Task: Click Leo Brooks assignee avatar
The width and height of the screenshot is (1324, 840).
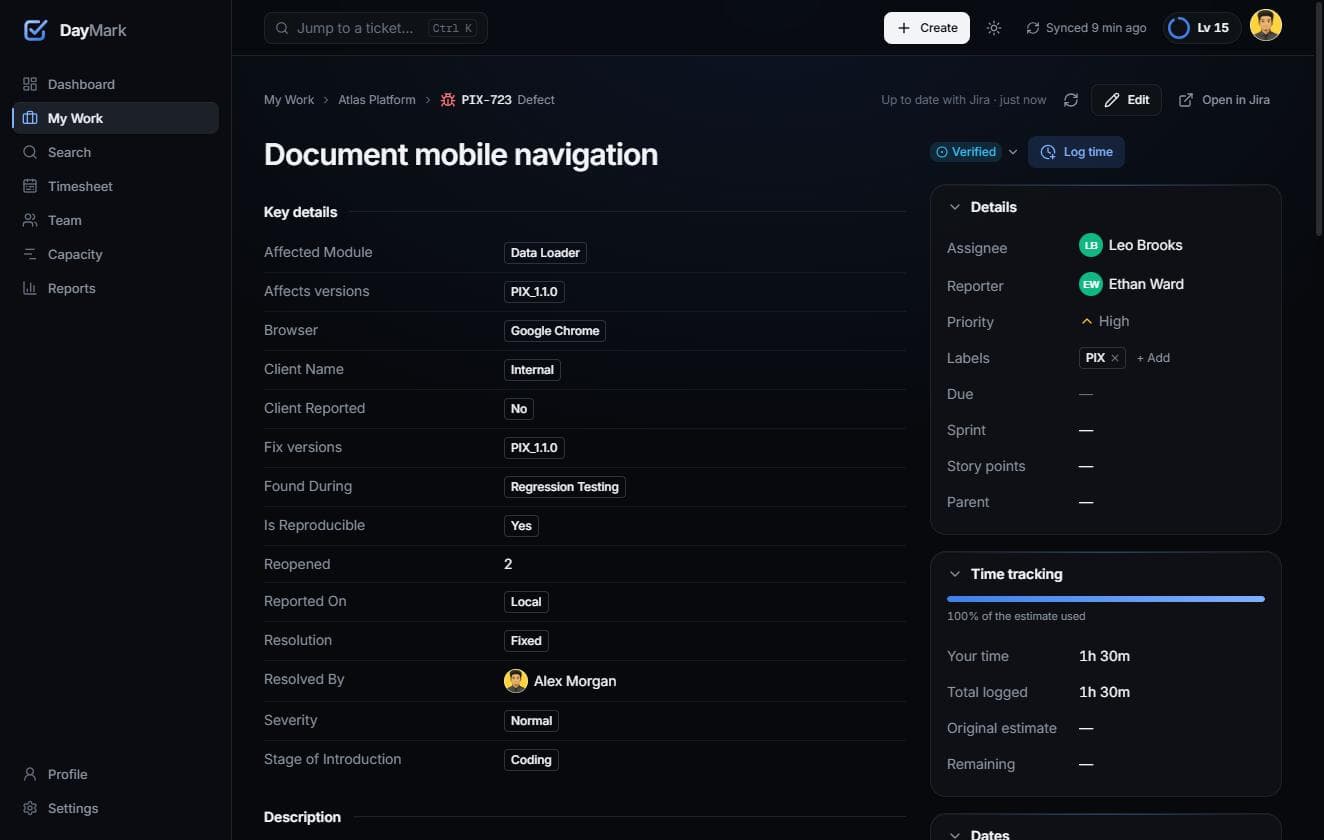Action: (x=1091, y=246)
